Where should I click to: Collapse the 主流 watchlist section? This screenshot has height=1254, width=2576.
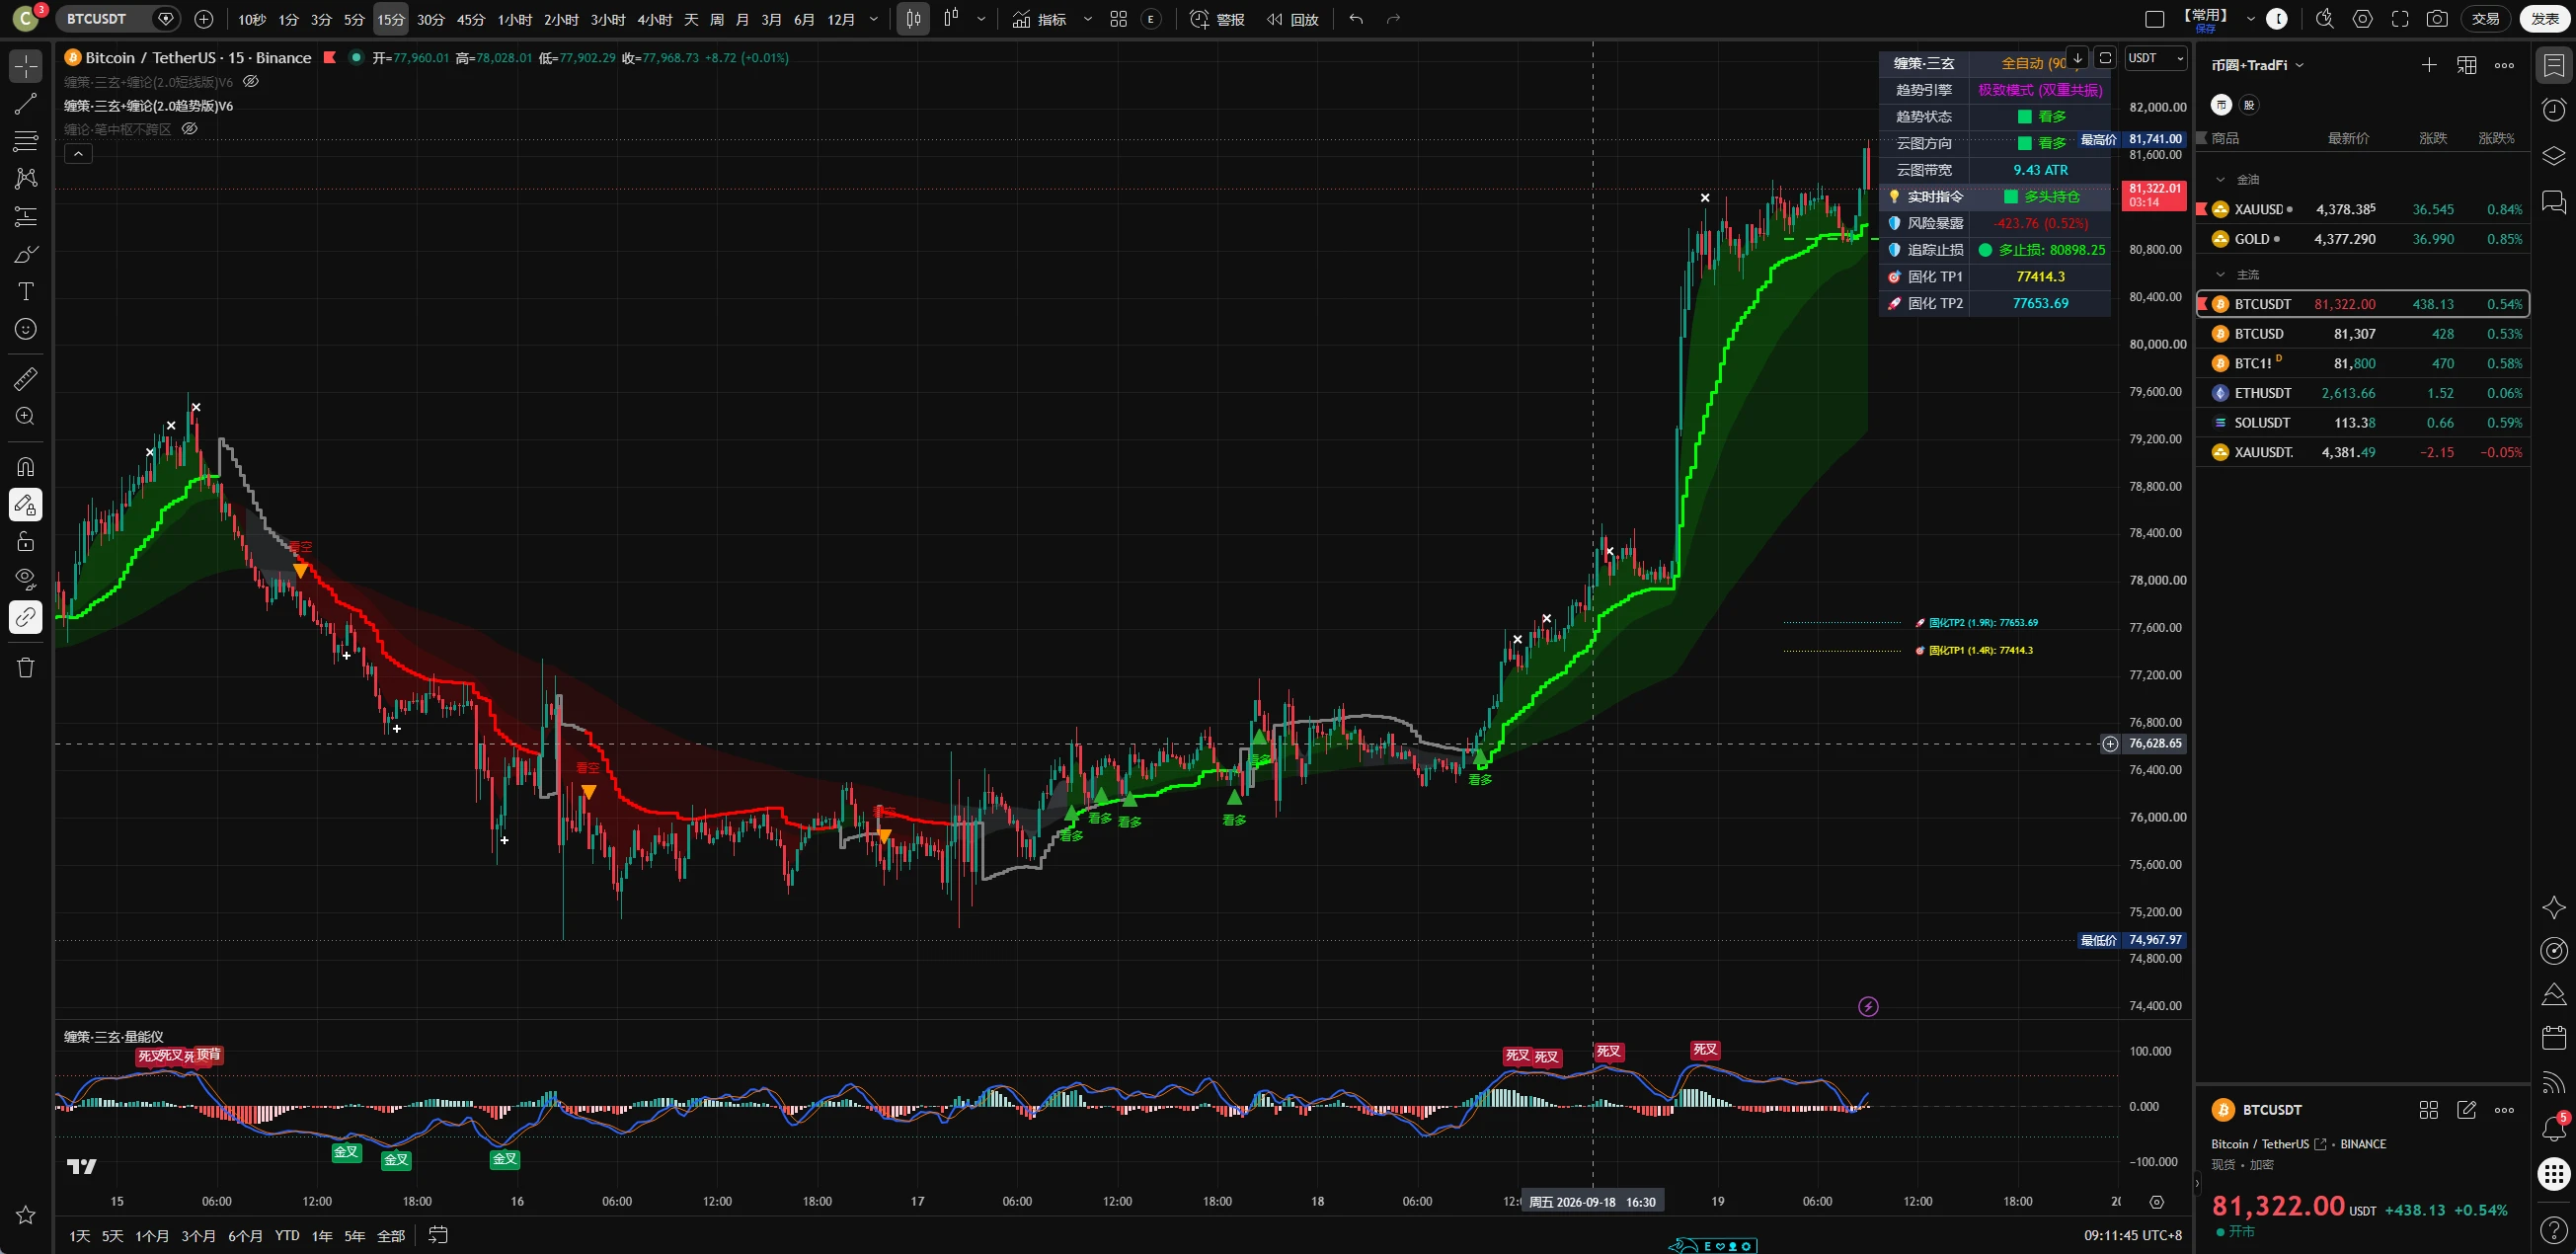coord(2221,275)
